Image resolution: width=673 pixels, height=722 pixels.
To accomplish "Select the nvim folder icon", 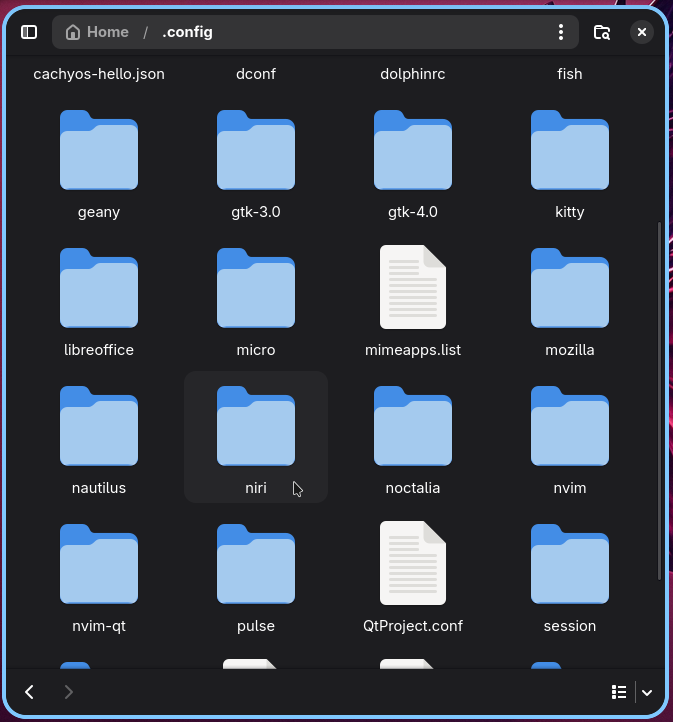I will pyautogui.click(x=570, y=426).
